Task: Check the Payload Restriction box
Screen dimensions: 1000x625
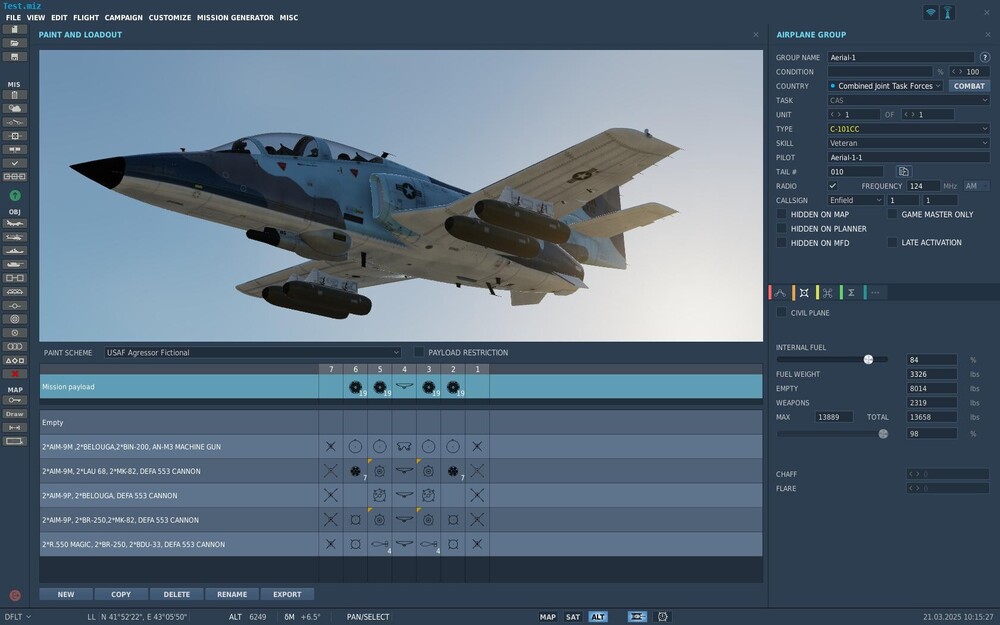Action: 419,352
